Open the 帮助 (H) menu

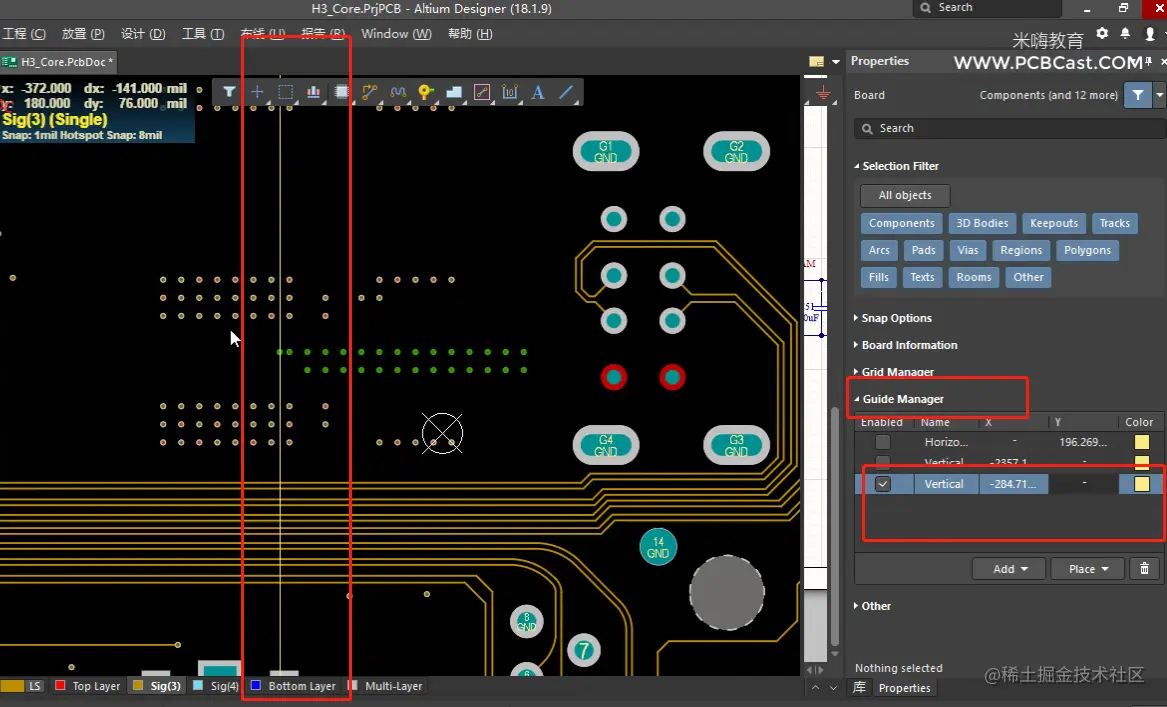pyautogui.click(x=470, y=34)
